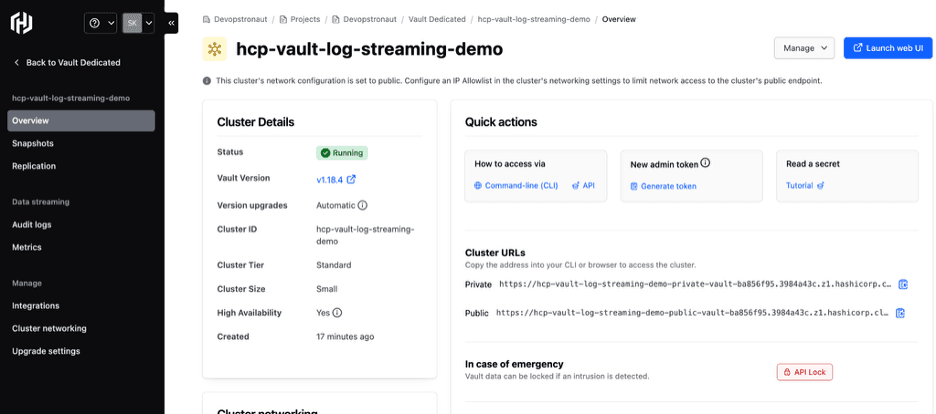Click the info icon next to High Availability
The width and height of the screenshot is (936, 414).
point(337,312)
